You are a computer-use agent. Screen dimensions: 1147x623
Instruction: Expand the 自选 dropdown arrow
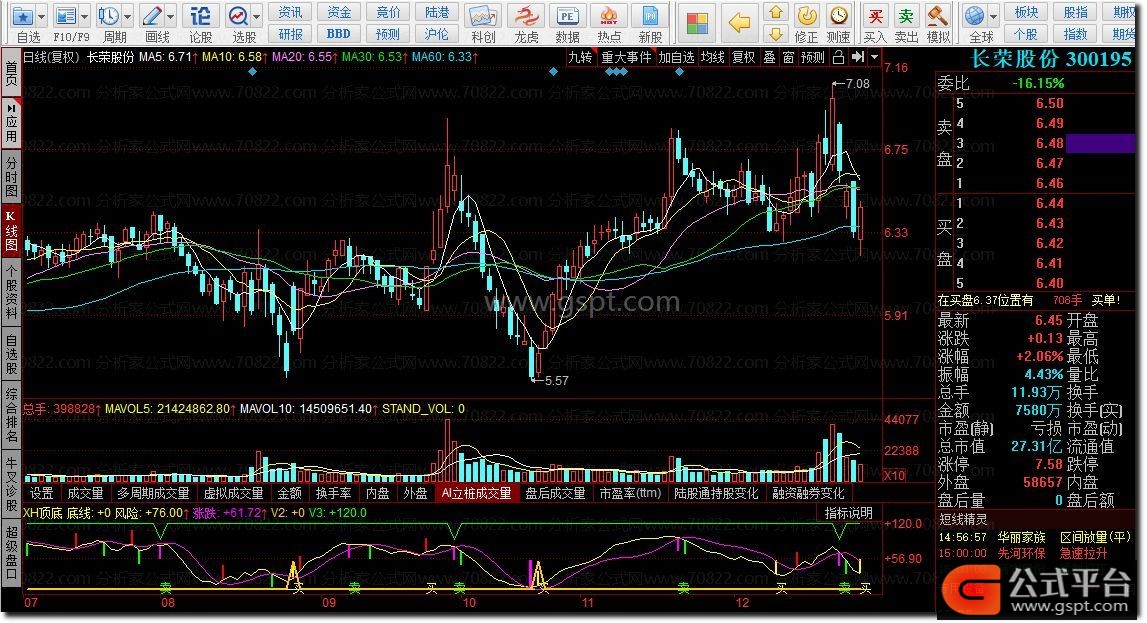[x=41, y=17]
